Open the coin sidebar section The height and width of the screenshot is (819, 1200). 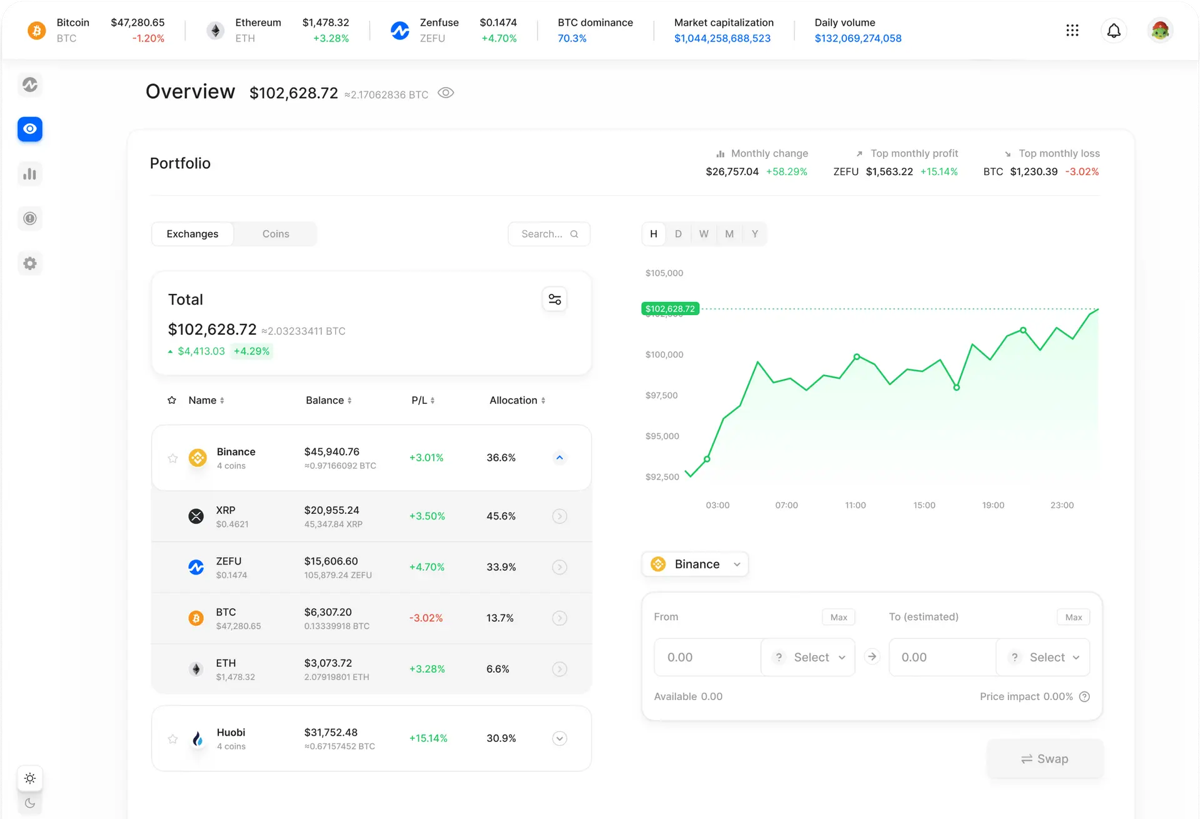[30, 219]
